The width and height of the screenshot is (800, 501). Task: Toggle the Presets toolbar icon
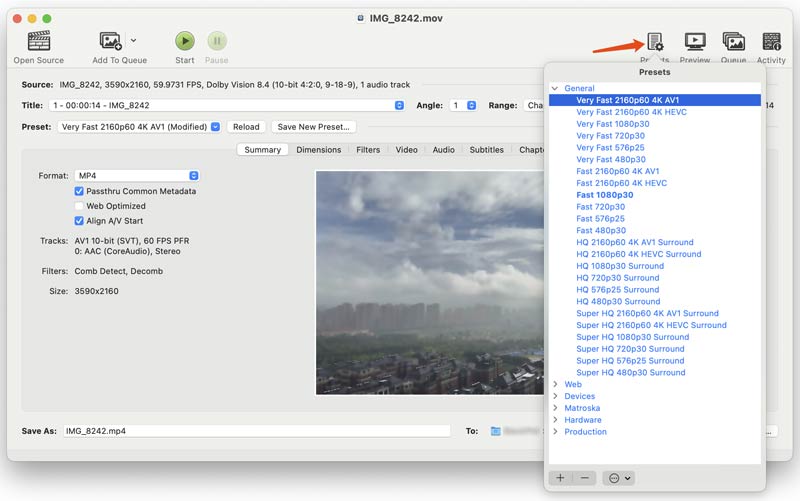click(x=655, y=42)
